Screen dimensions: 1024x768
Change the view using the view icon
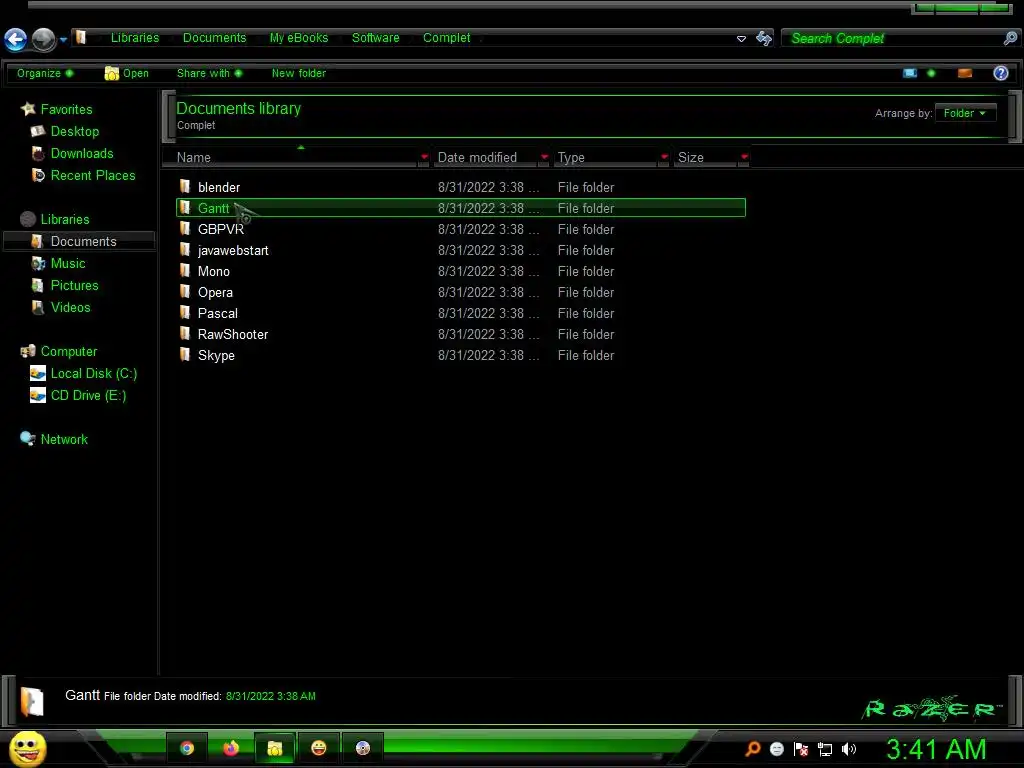[910, 73]
